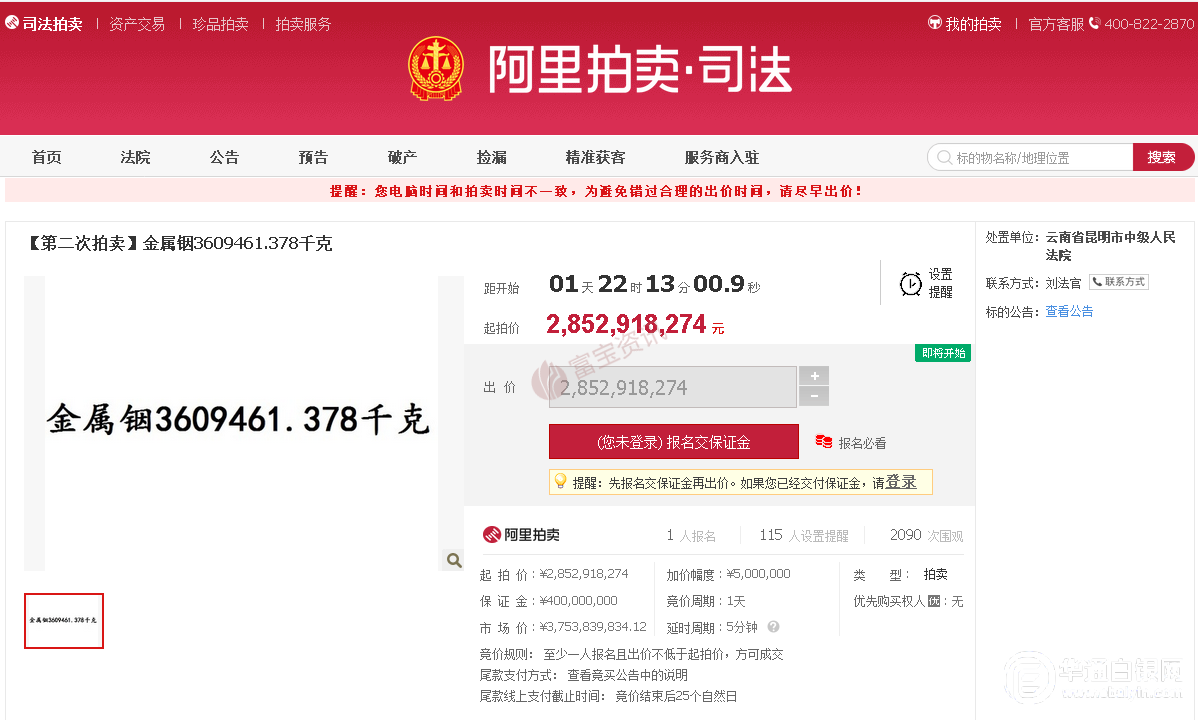The image size is (1198, 720).
Task: Click the 加价幅度 ¥5,000,000 value
Action: [758, 574]
